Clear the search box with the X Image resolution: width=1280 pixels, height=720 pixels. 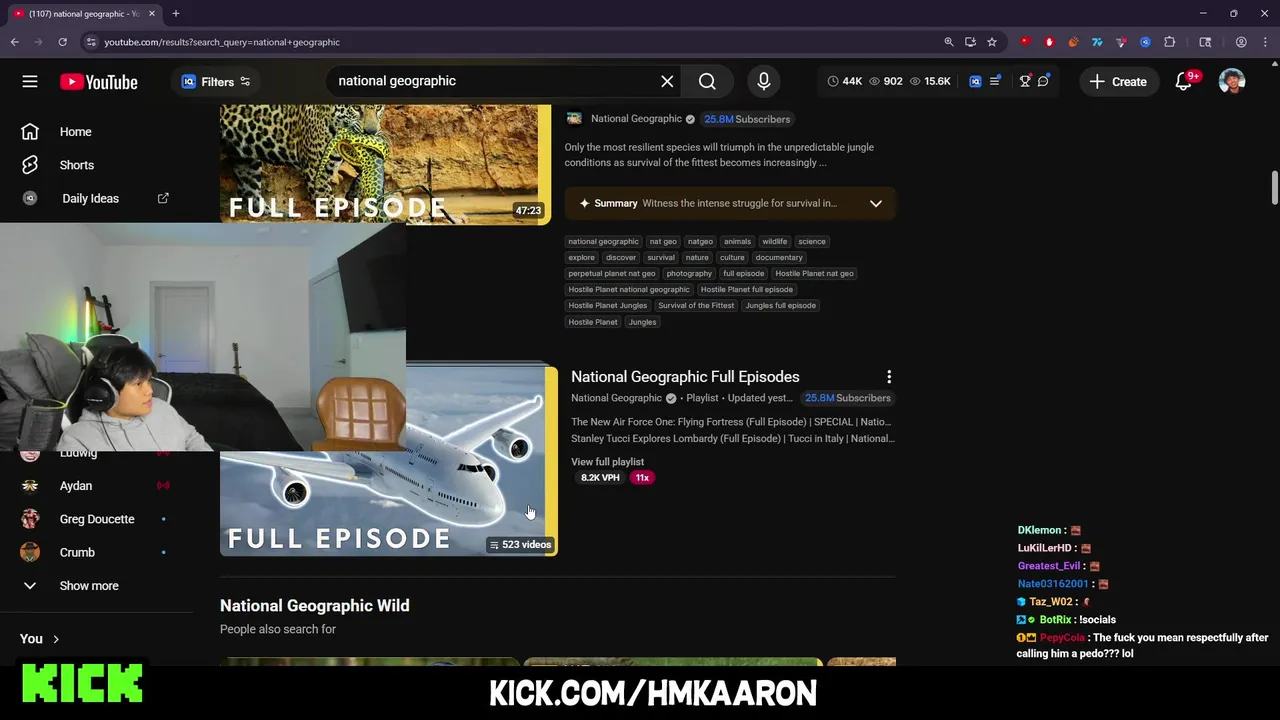tap(667, 81)
